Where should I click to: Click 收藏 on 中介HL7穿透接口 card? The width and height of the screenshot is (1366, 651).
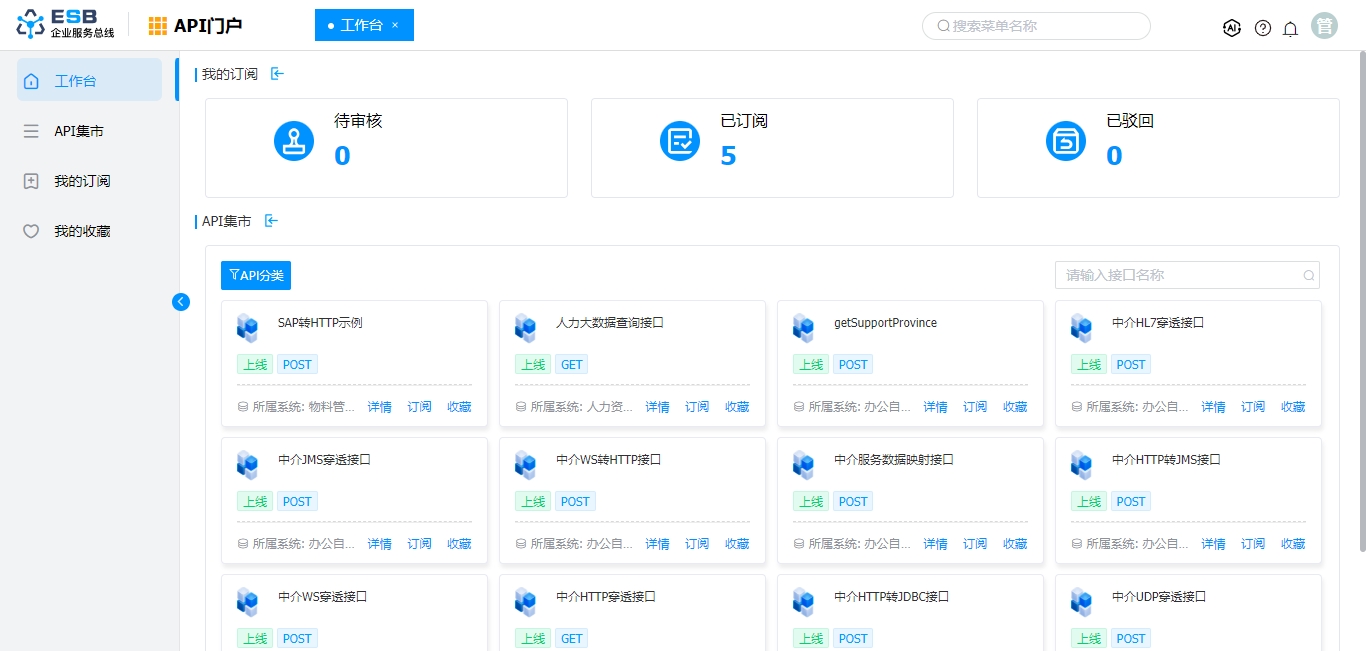[x=1293, y=407]
